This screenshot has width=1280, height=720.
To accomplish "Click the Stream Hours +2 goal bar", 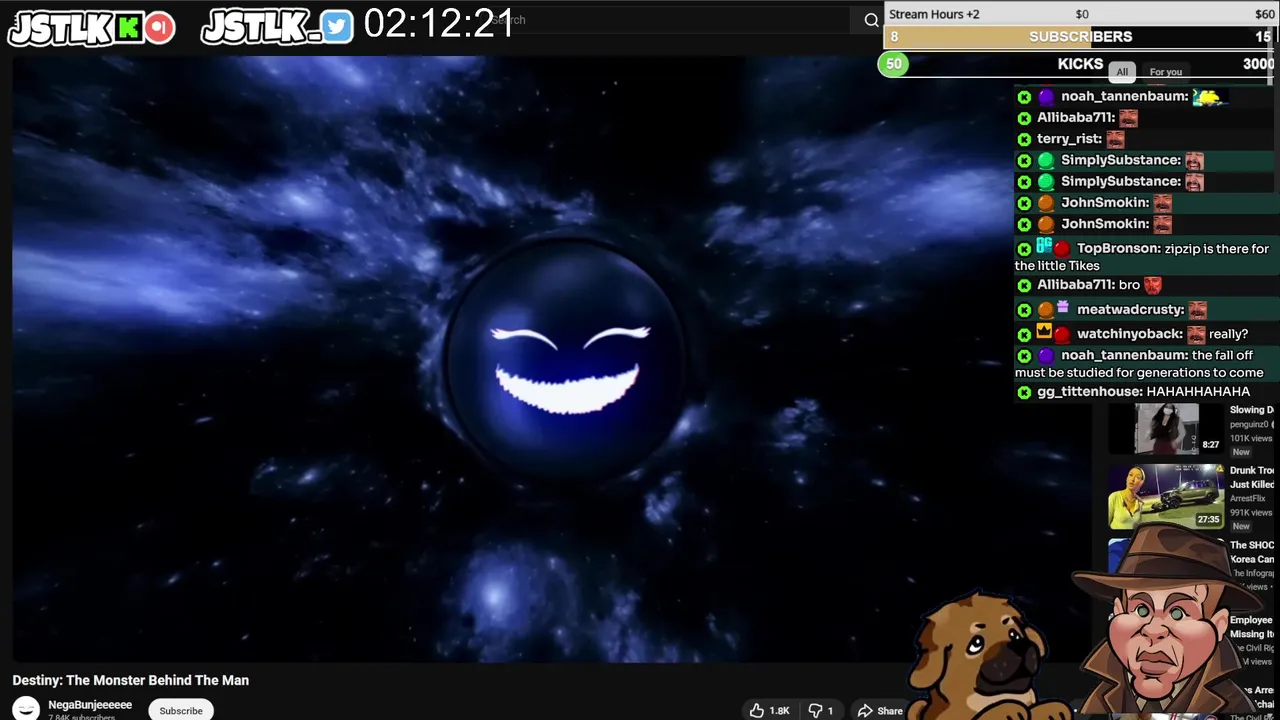I will point(1081,14).
